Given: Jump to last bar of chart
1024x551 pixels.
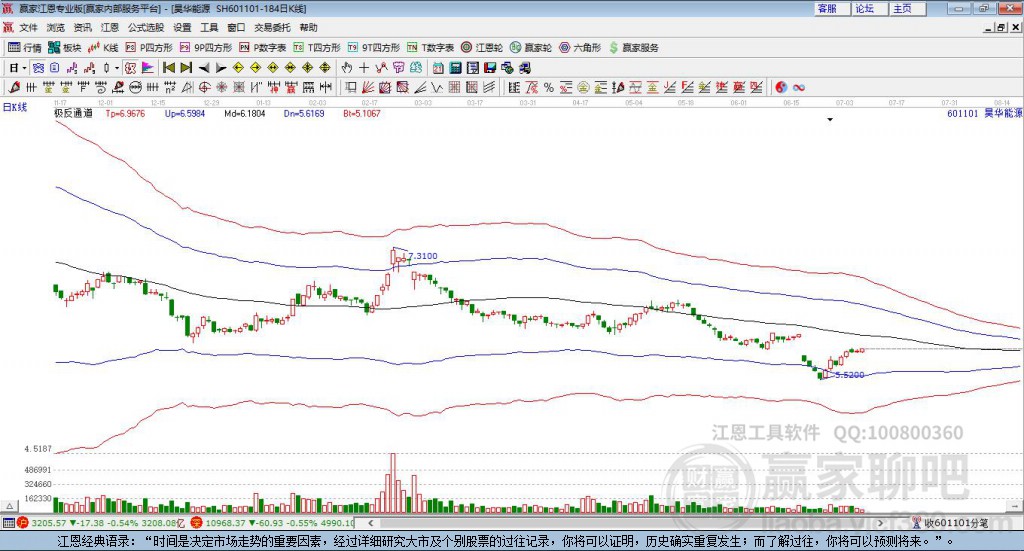Looking at the screenshot, I should pos(186,68).
